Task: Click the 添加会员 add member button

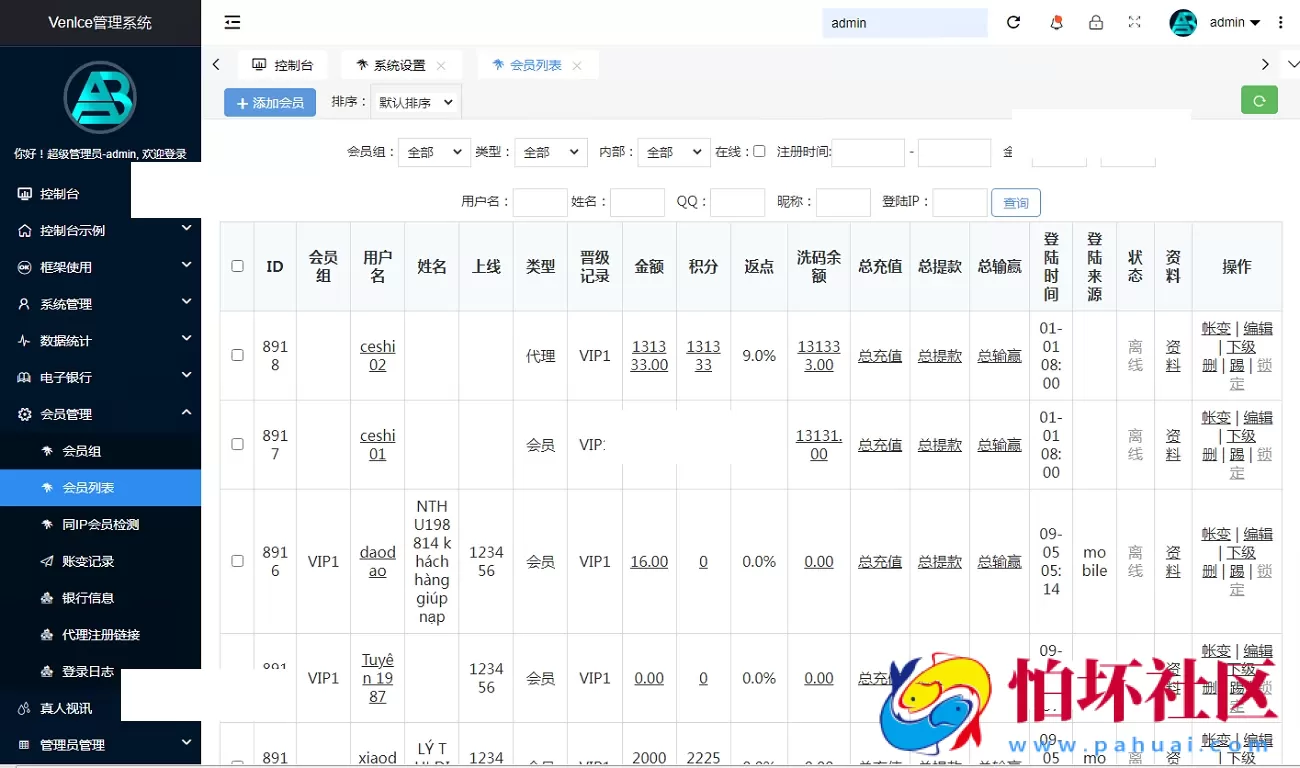Action: coord(269,101)
